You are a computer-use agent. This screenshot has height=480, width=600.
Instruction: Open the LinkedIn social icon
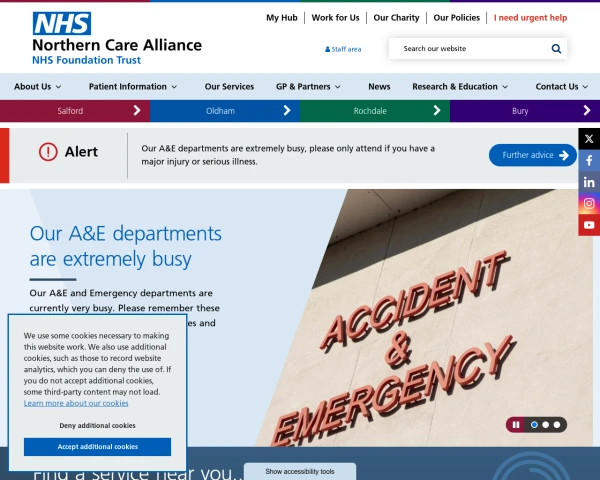(589, 182)
